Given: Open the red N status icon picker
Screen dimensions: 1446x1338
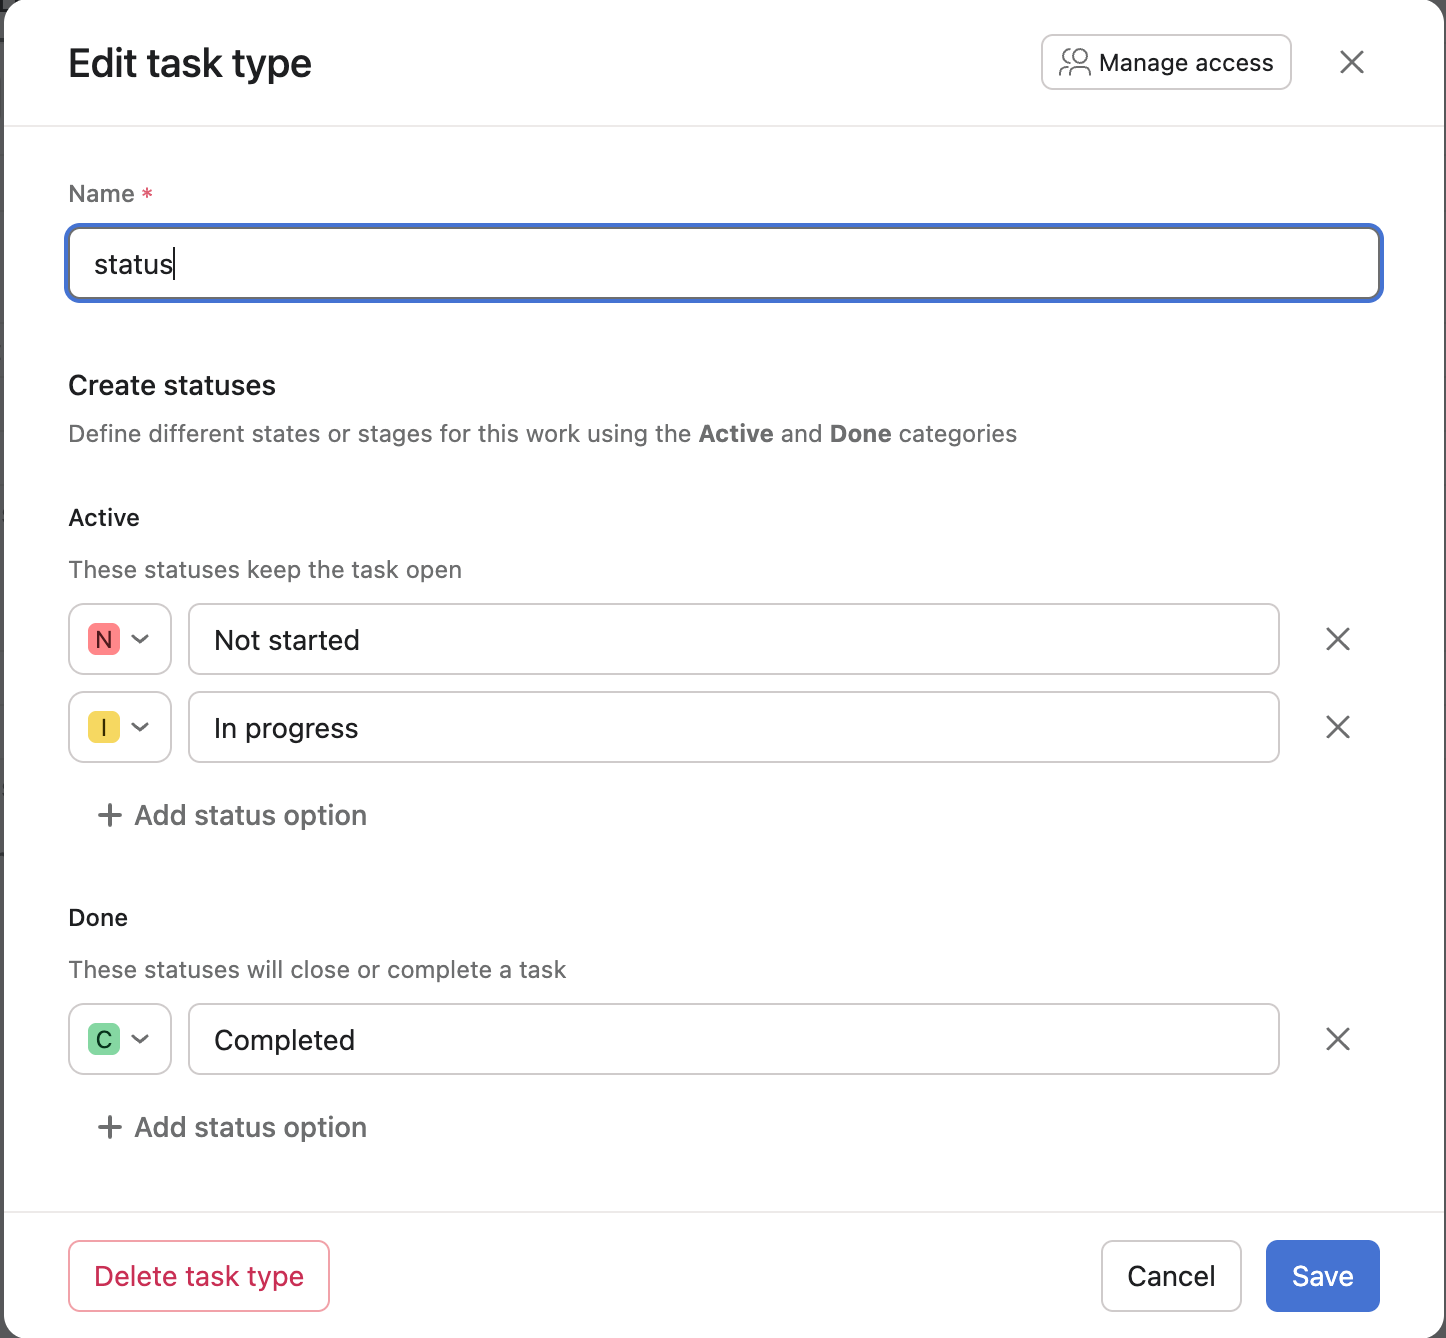Looking at the screenshot, I should [x=104, y=639].
